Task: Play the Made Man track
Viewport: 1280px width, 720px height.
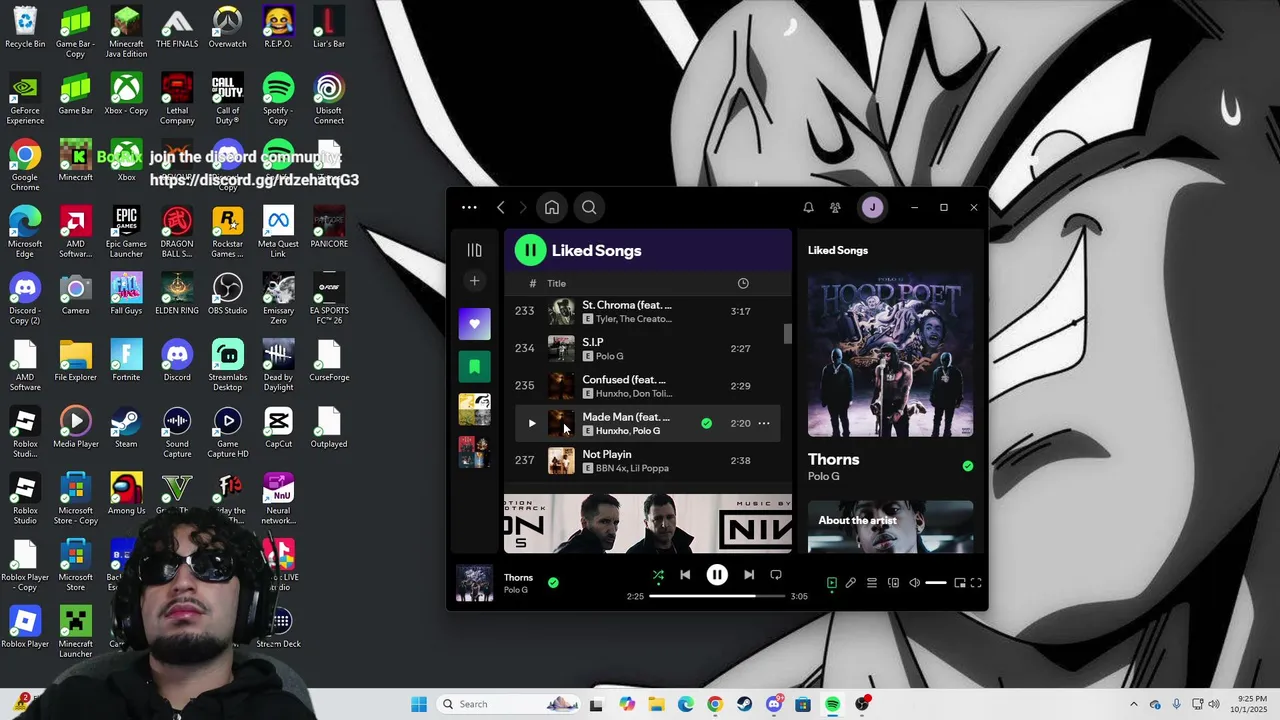Action: 532,423
